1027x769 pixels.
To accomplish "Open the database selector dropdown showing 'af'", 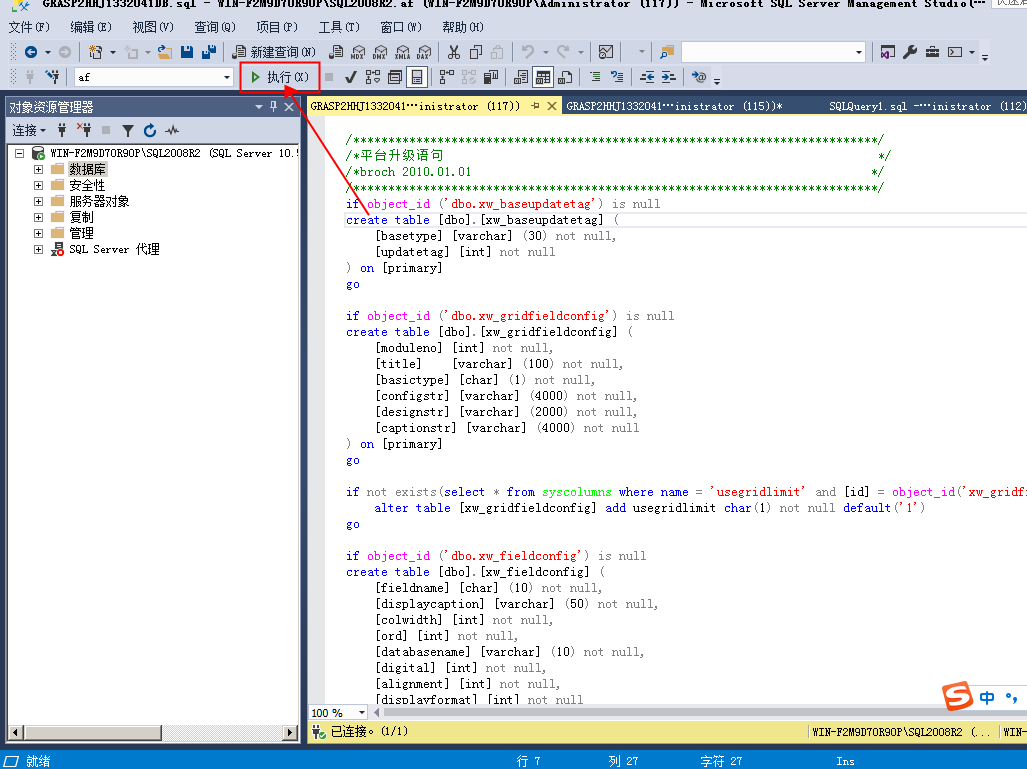I will (x=227, y=77).
